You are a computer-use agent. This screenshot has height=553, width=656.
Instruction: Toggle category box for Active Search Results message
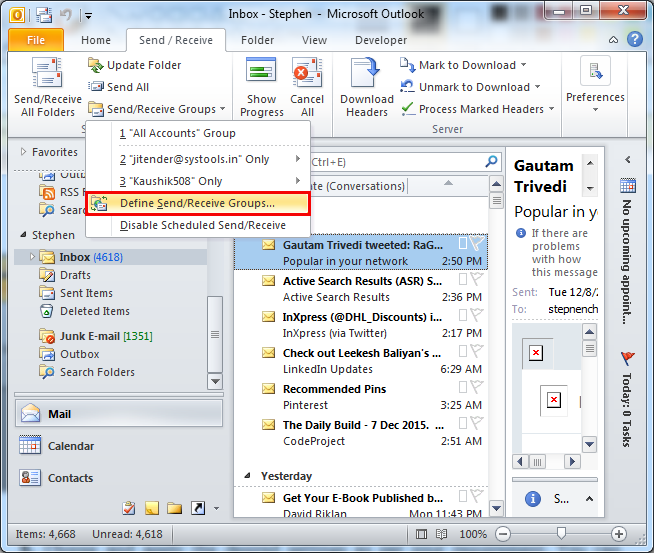[463, 279]
